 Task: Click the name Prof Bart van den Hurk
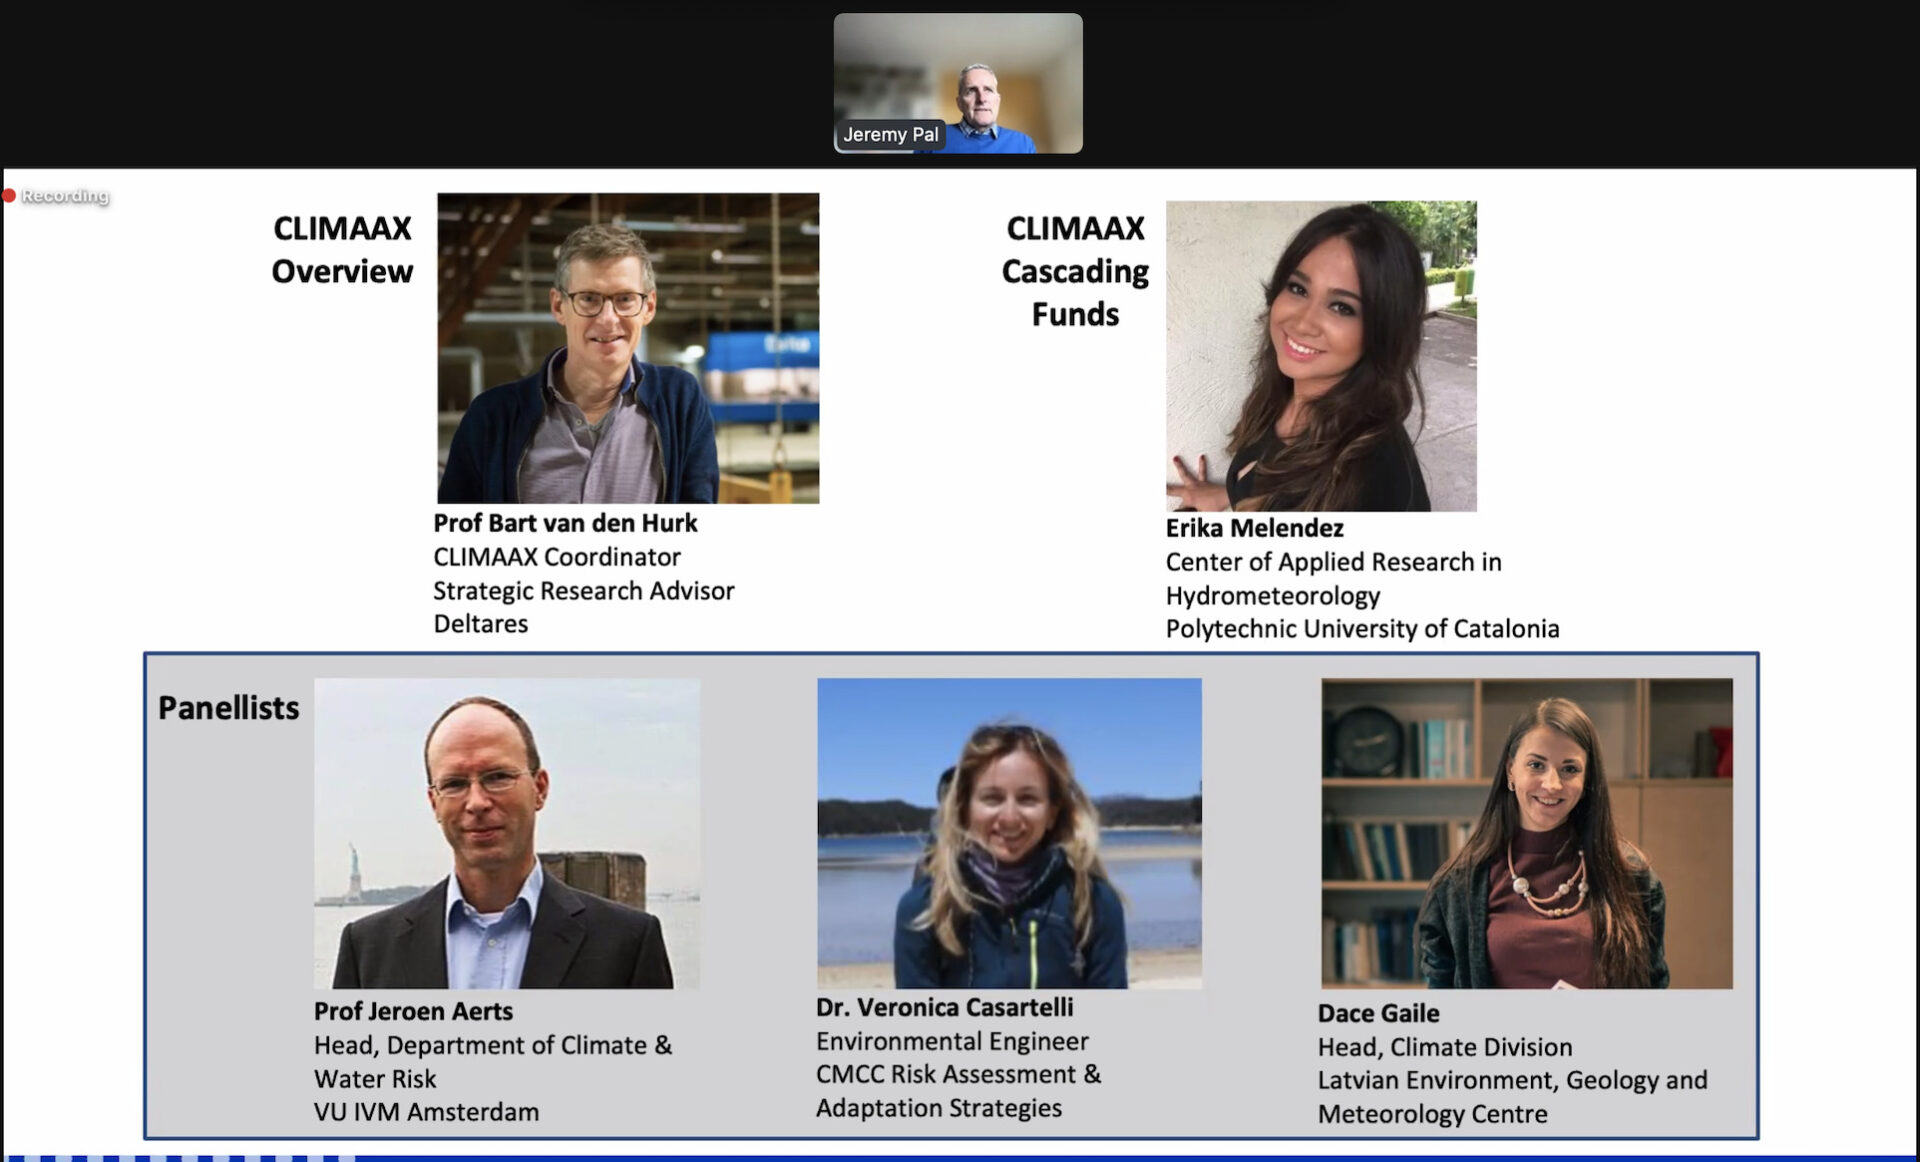tap(565, 523)
